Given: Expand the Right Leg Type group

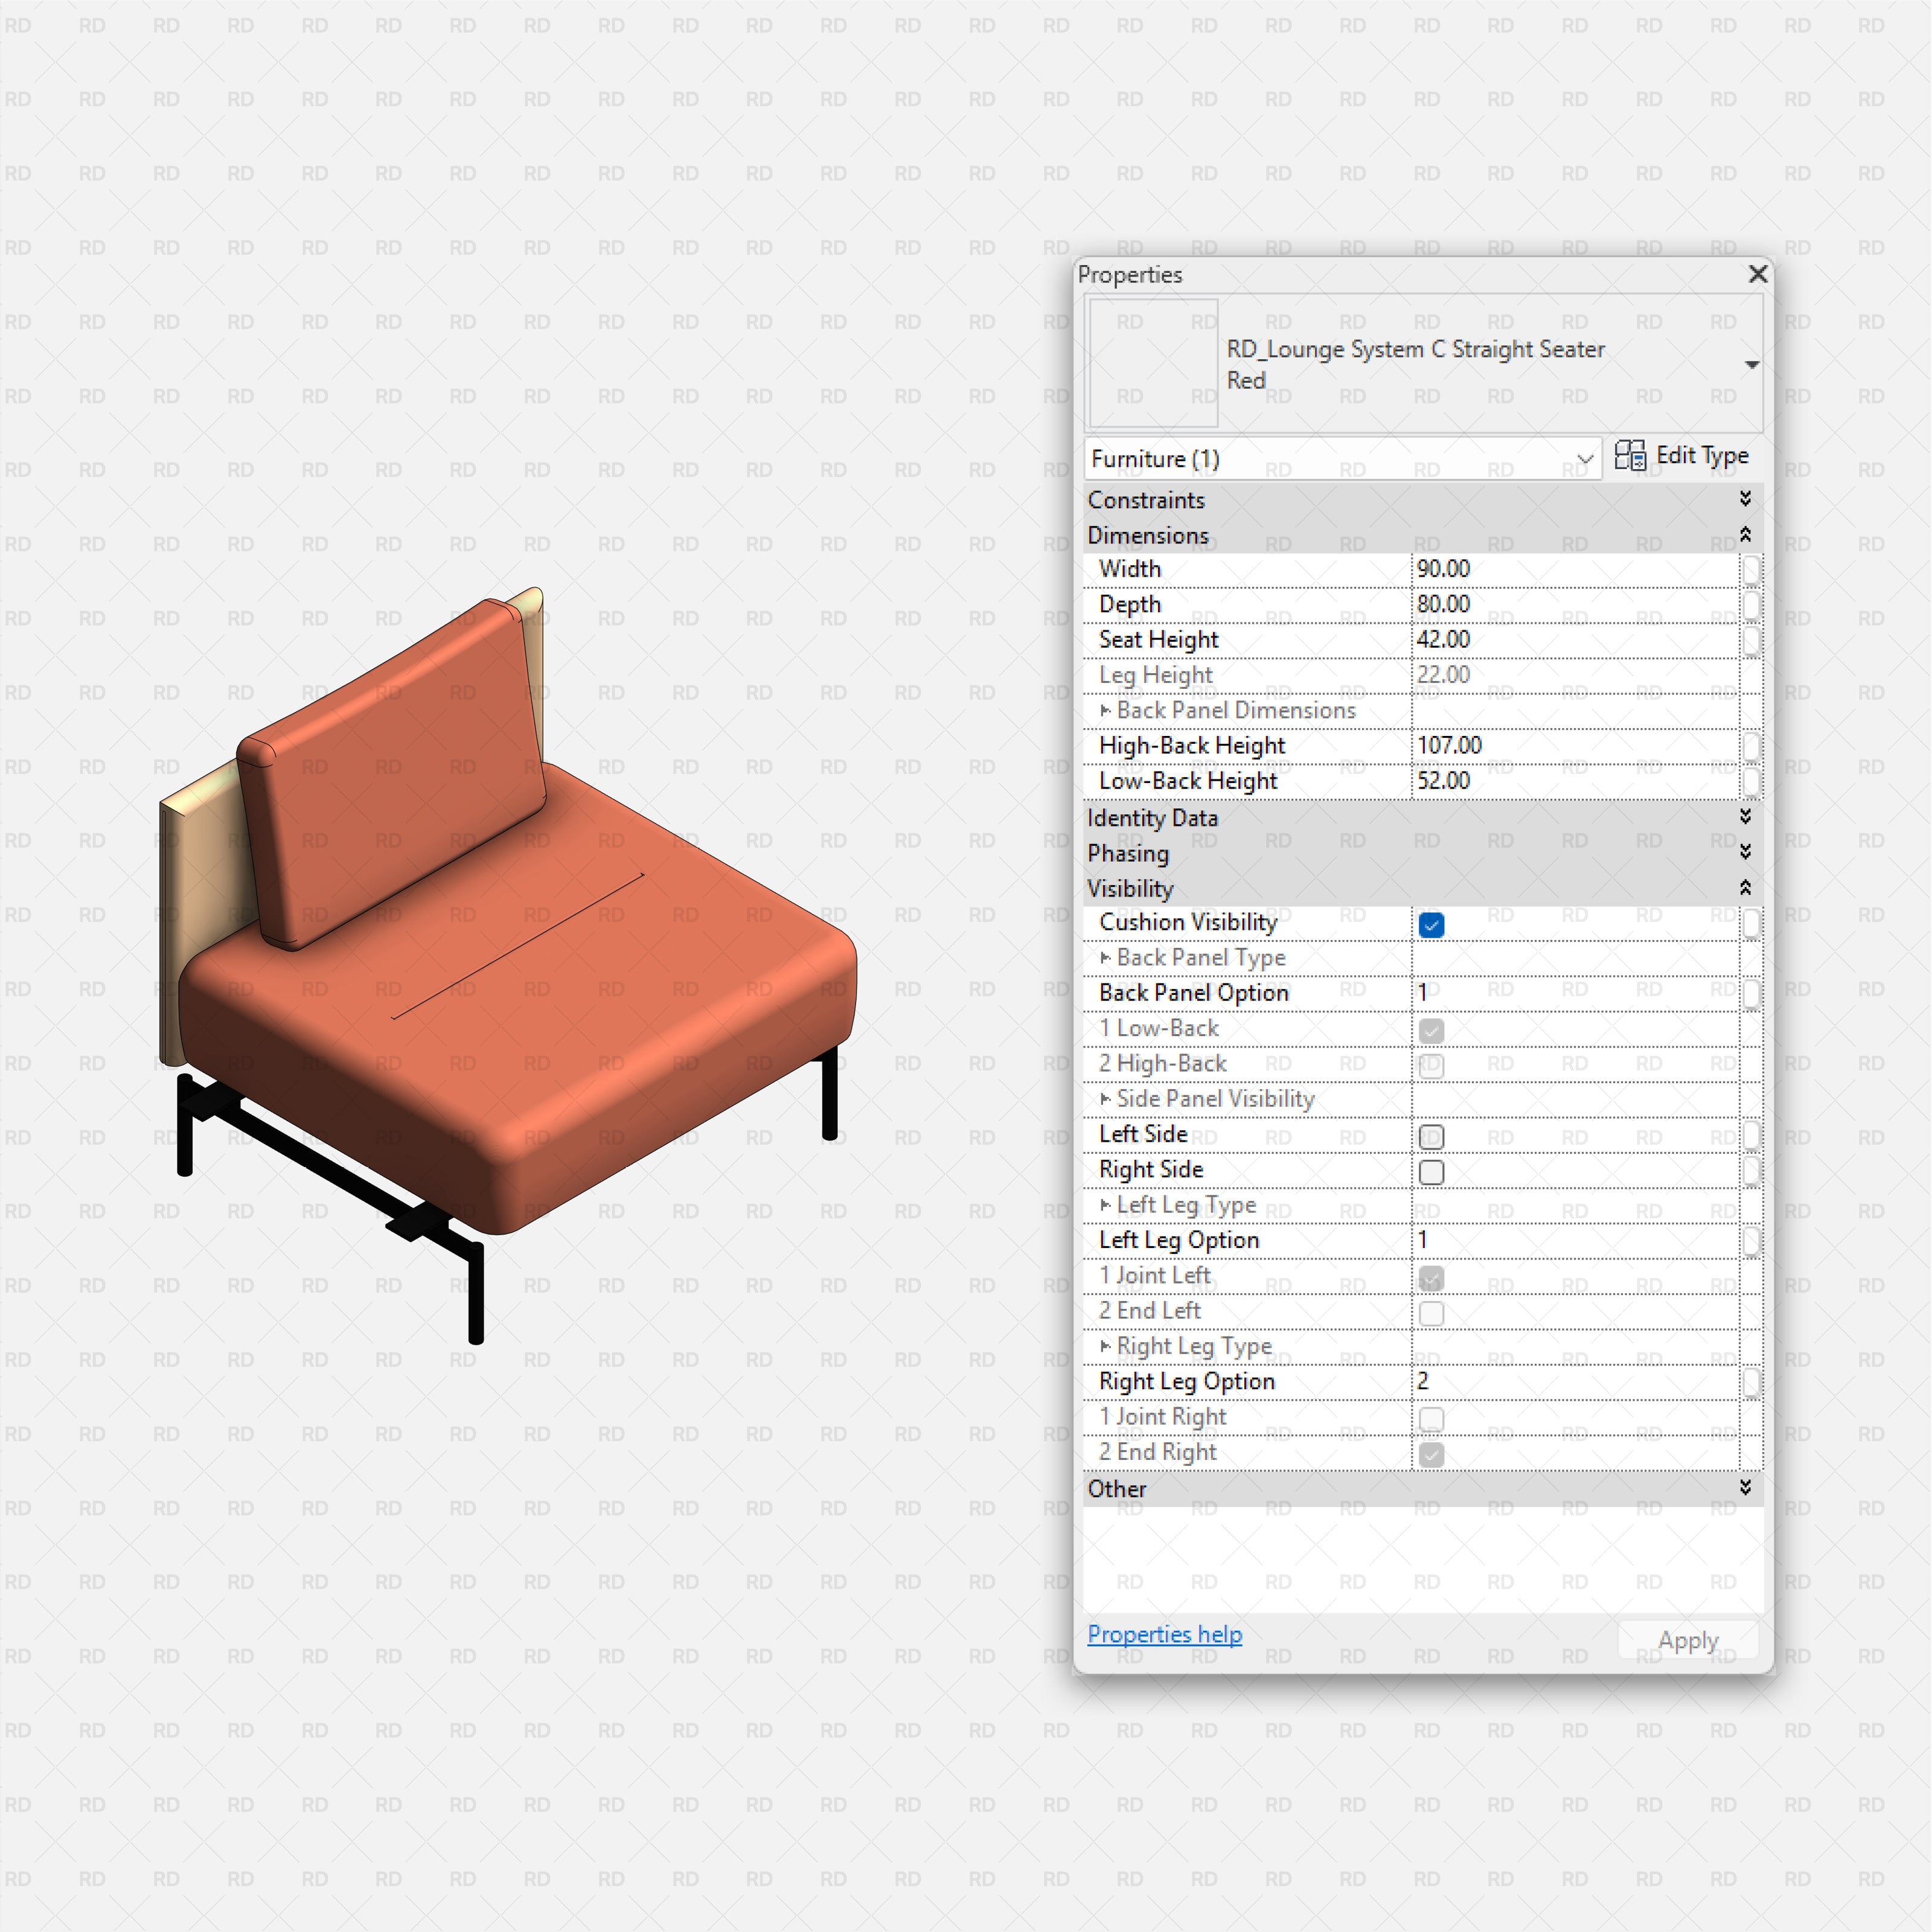Looking at the screenshot, I should [x=1106, y=1346].
